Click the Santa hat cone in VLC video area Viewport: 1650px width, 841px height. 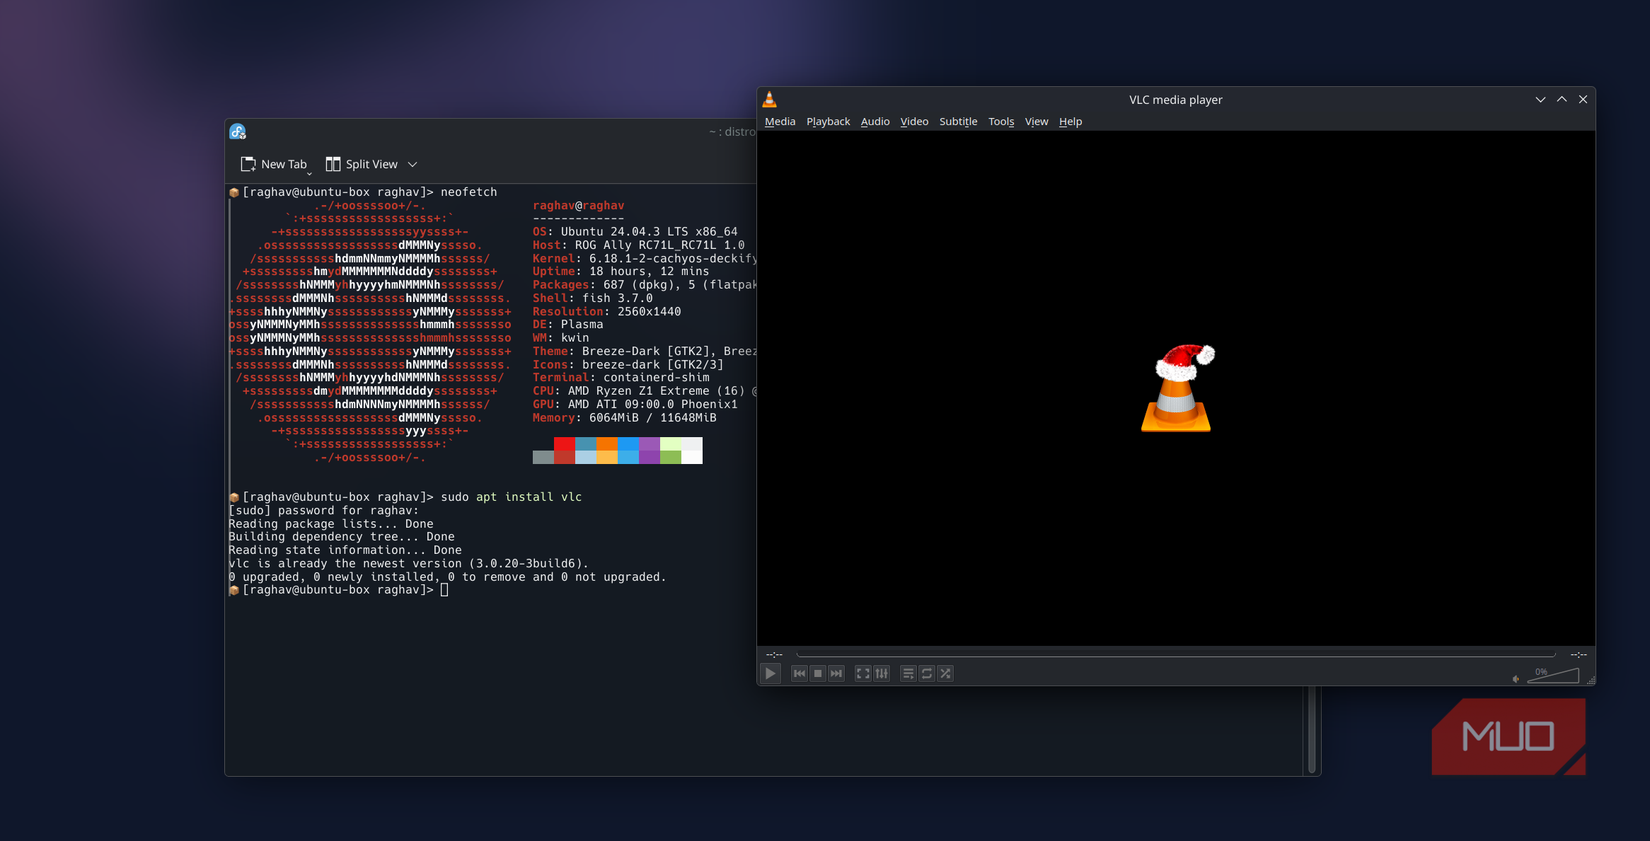(x=1177, y=388)
